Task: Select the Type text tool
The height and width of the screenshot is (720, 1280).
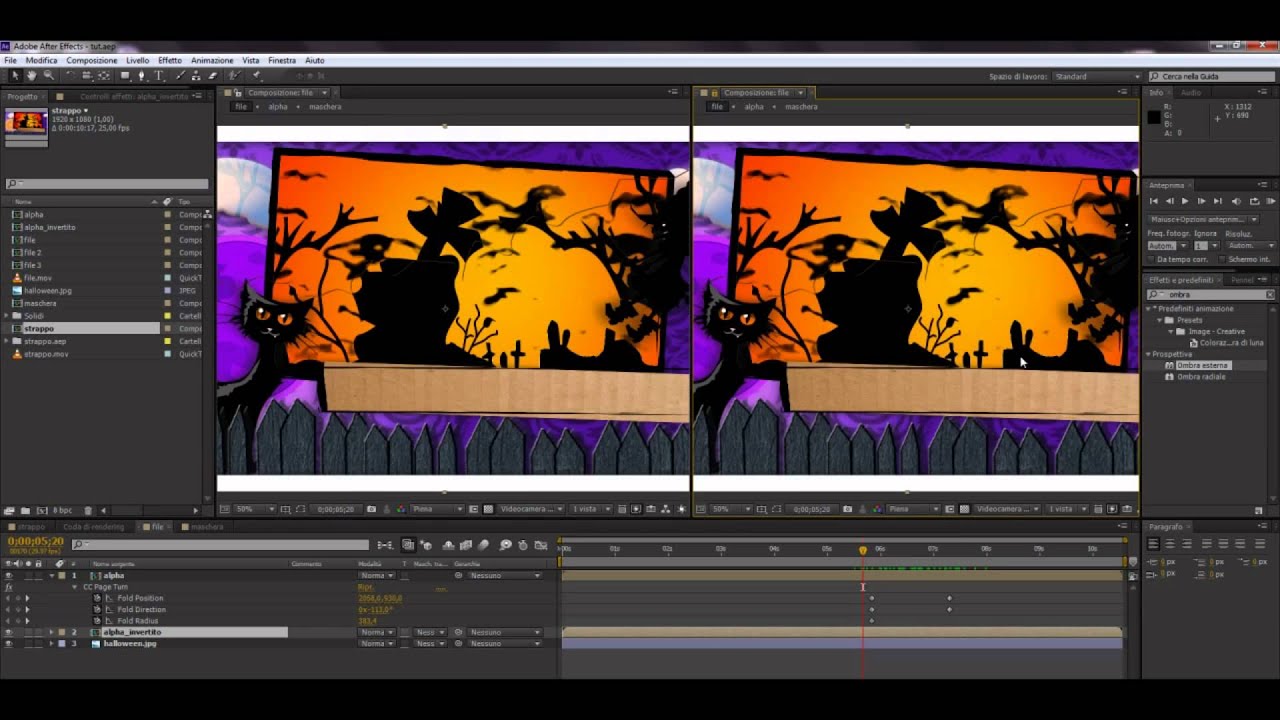Action: point(158,76)
